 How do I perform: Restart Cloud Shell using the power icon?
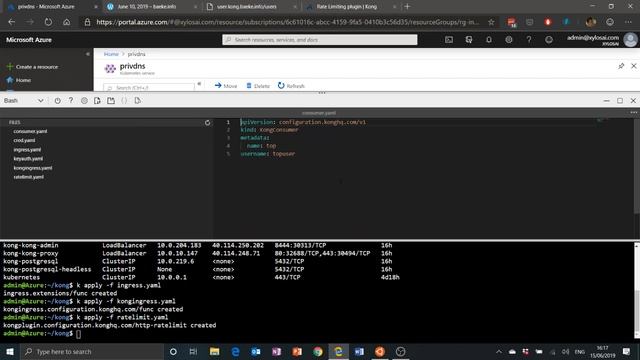click(58, 100)
